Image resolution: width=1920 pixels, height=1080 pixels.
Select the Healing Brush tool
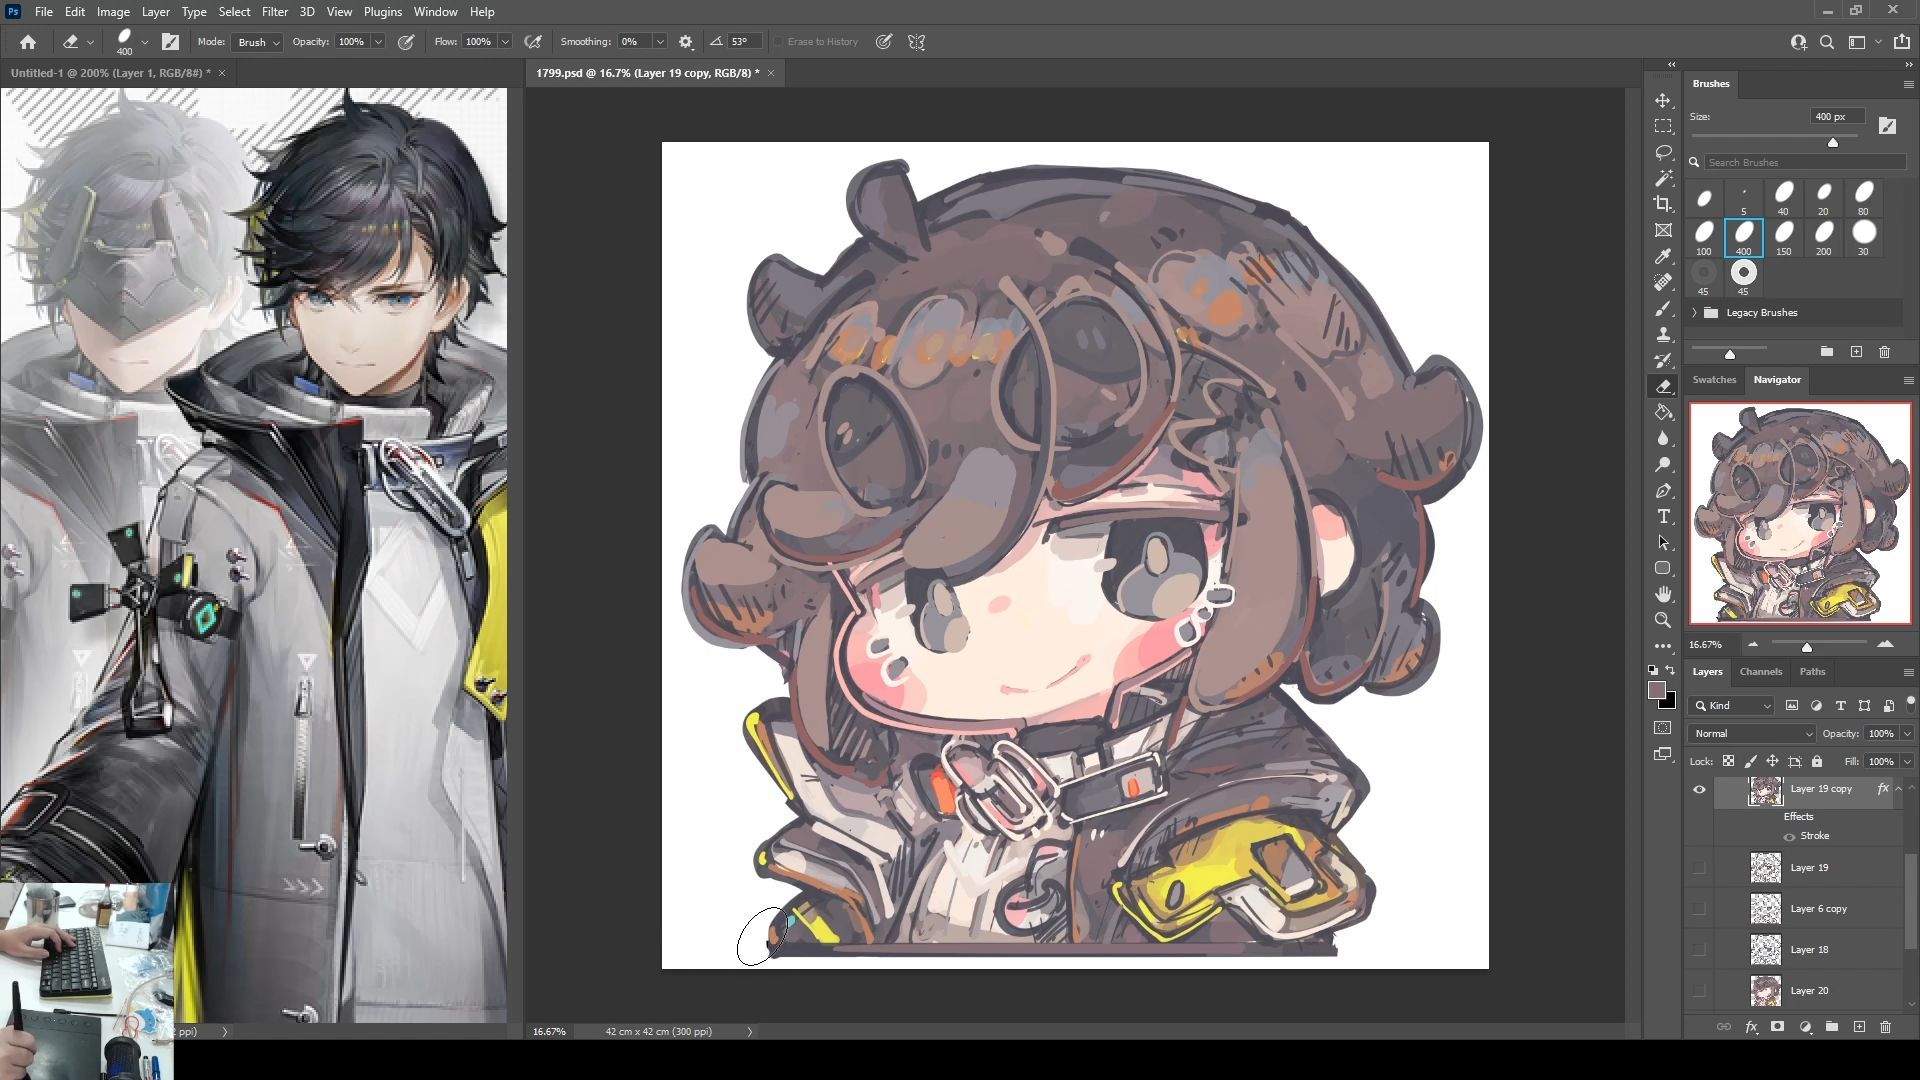click(1663, 282)
